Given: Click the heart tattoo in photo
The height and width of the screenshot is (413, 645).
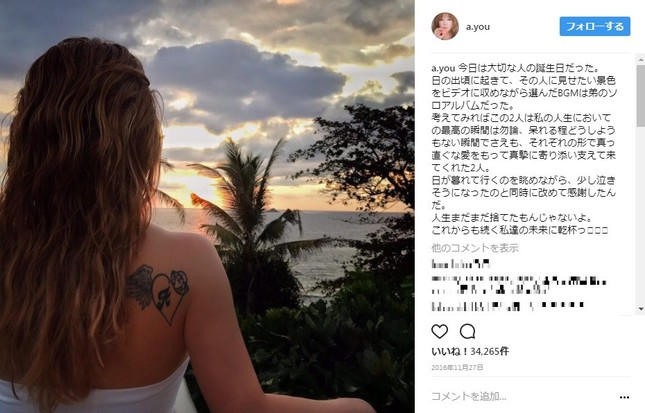Looking at the screenshot, I should click(158, 293).
